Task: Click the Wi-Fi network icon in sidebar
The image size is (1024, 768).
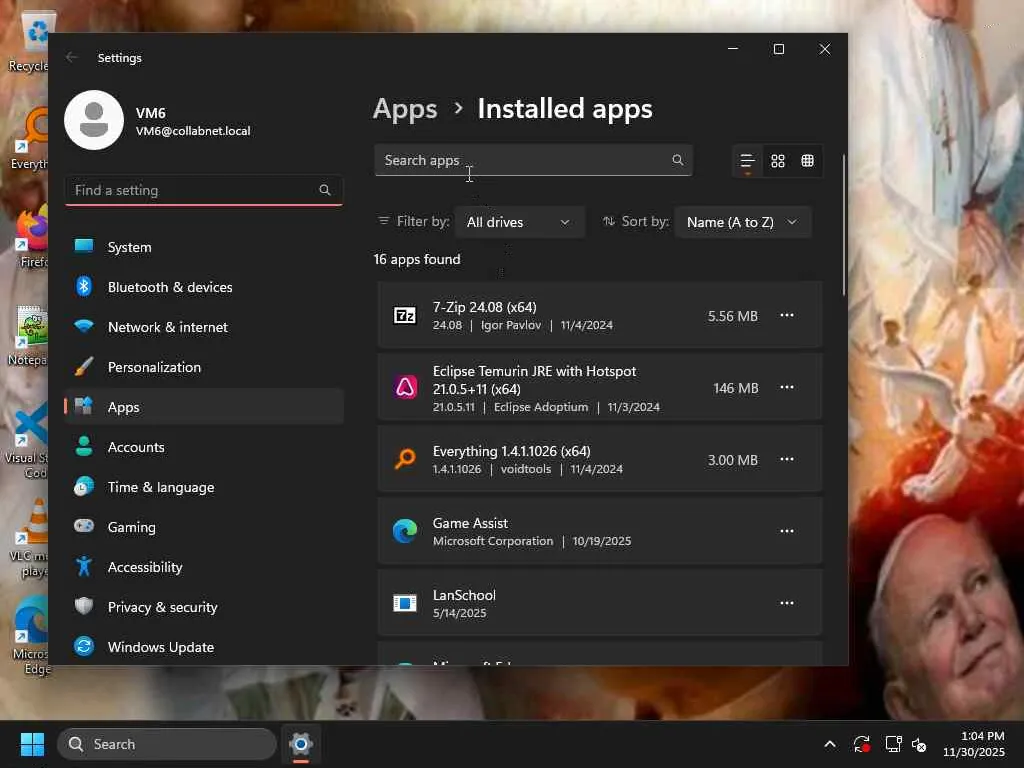Action: (84, 326)
